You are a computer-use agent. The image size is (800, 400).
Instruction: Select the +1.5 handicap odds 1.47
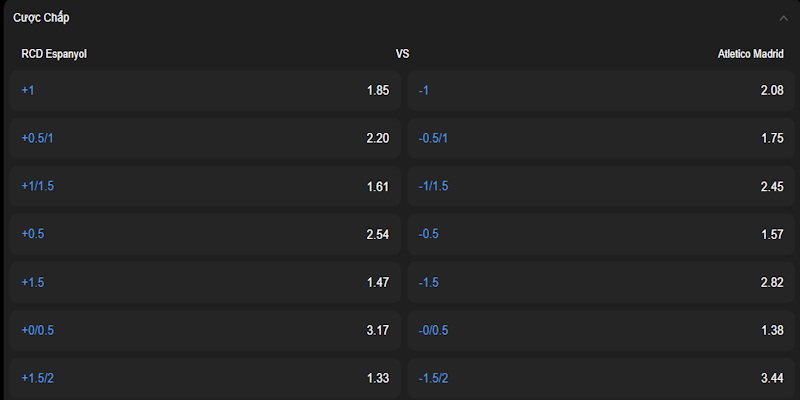tap(205, 282)
